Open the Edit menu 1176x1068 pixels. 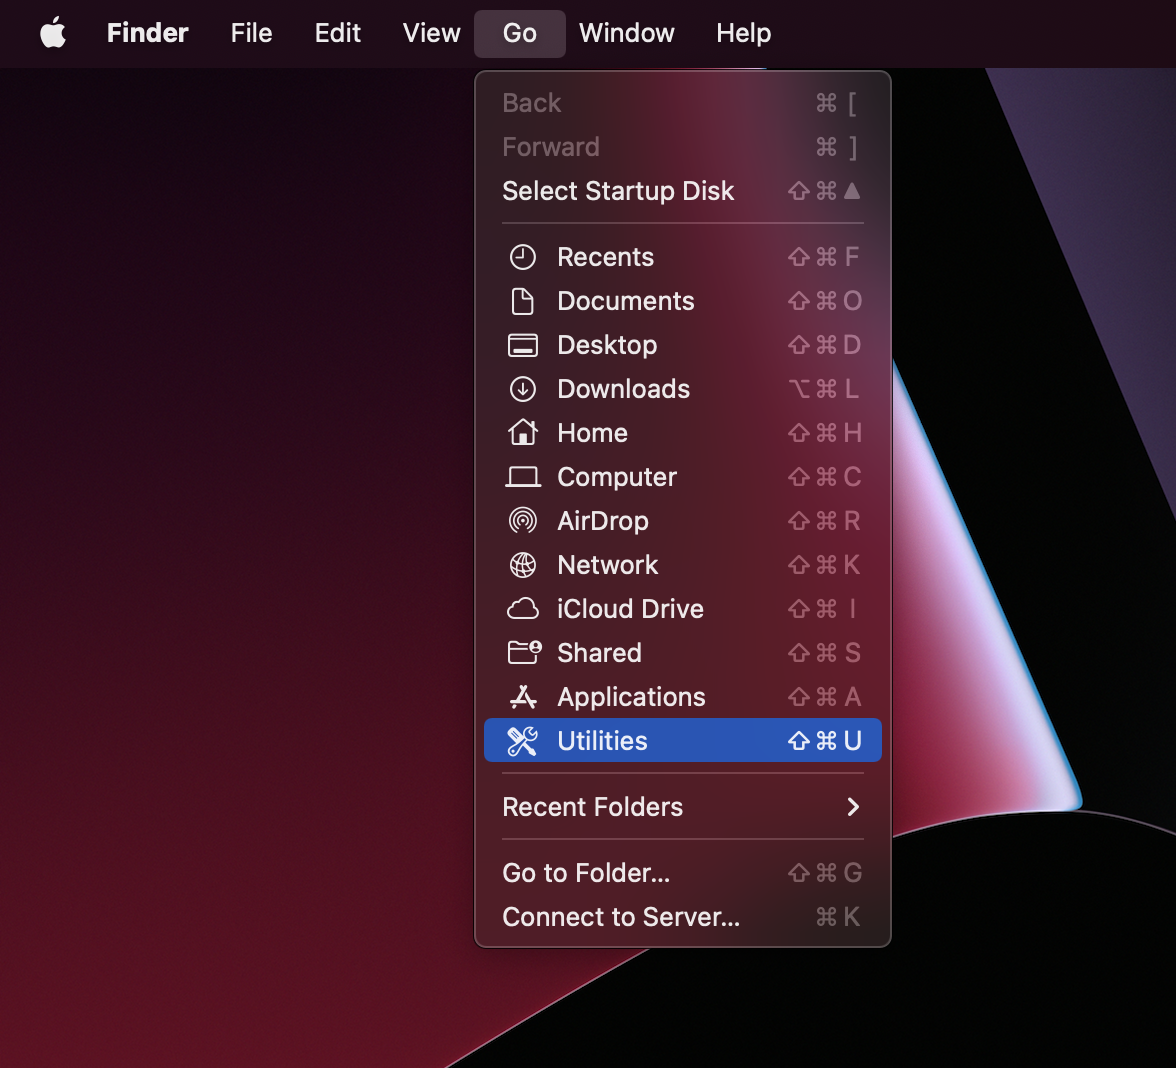[x=338, y=33]
